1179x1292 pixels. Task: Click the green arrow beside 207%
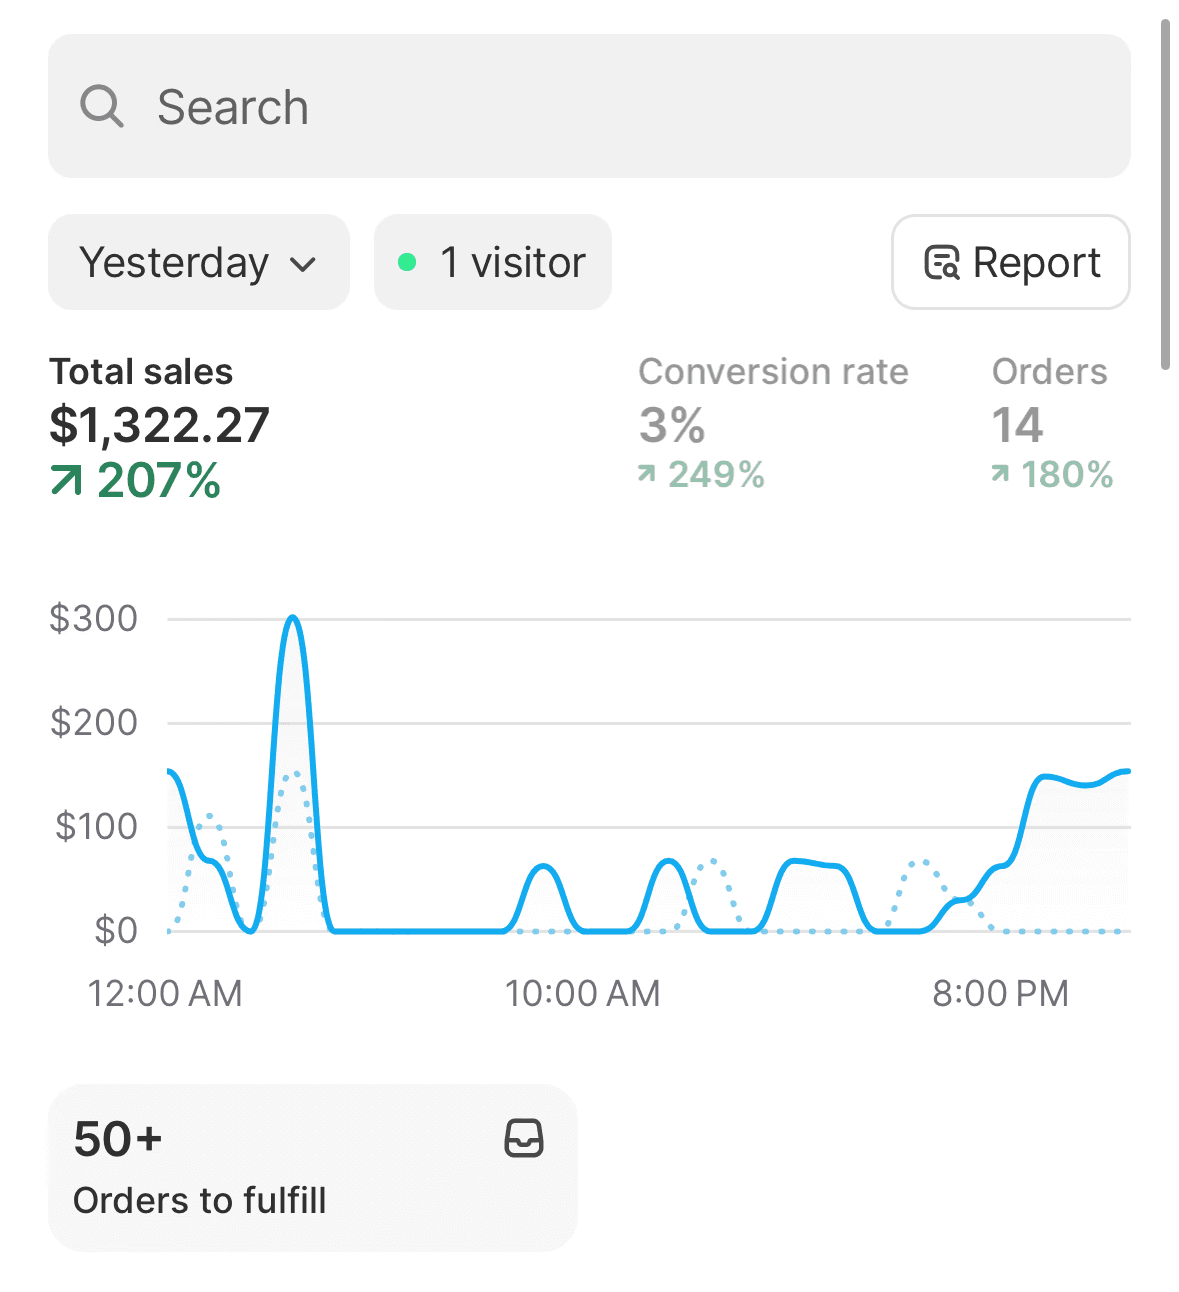(x=66, y=481)
